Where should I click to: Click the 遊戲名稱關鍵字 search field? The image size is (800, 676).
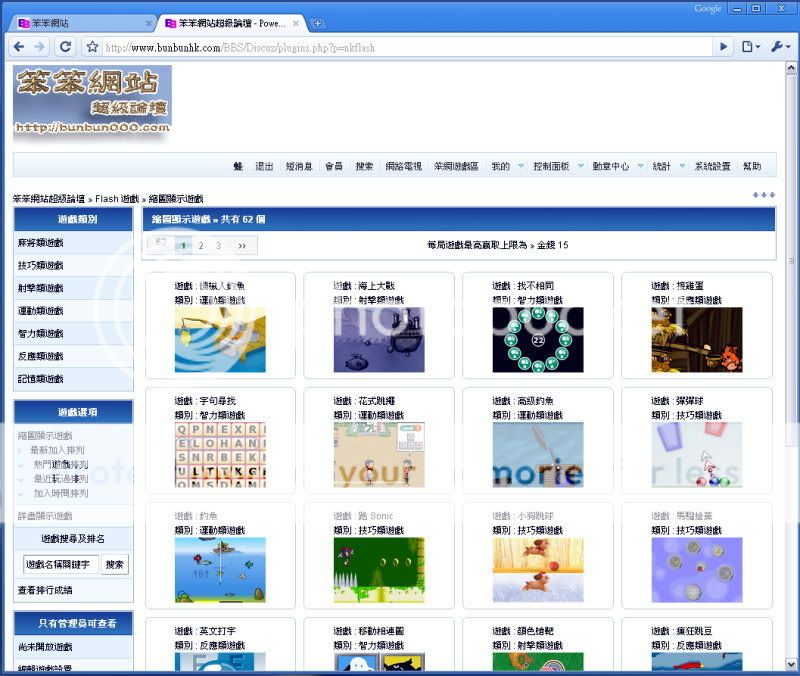pos(60,565)
